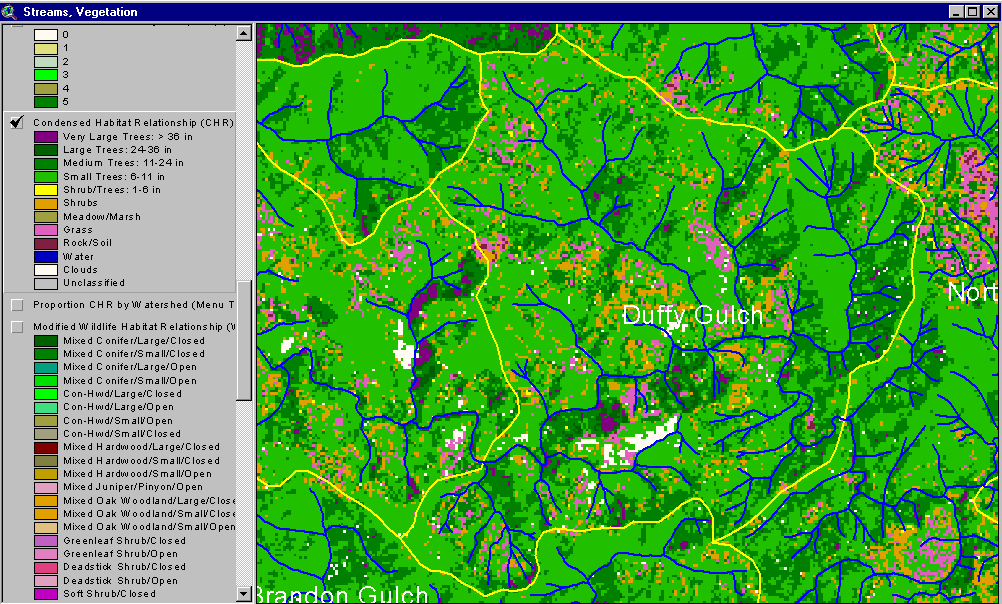
Task: Click the Rock/Soil legend swatch
Action: (x=46, y=244)
